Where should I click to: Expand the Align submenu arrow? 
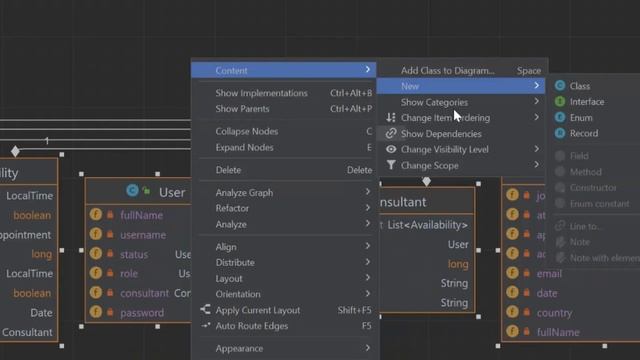click(368, 246)
